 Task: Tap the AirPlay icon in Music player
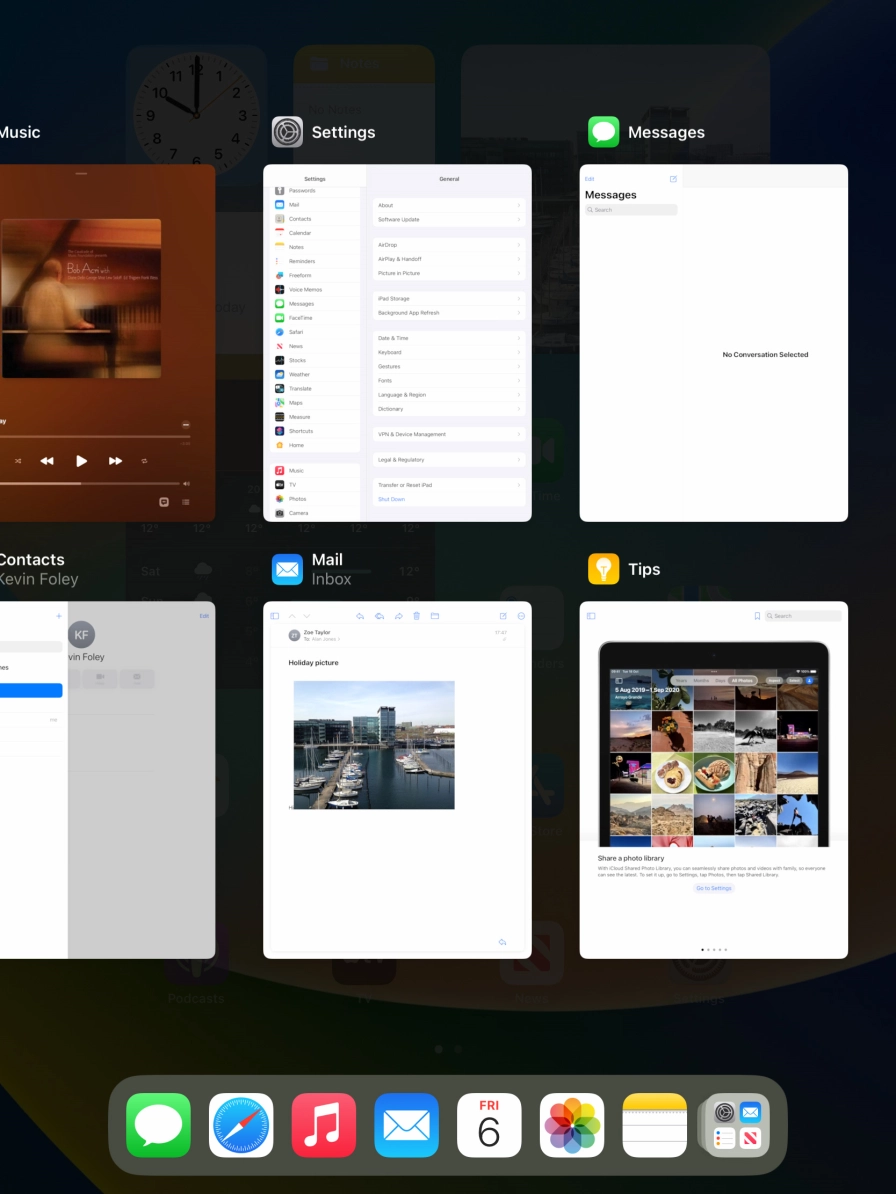164,502
